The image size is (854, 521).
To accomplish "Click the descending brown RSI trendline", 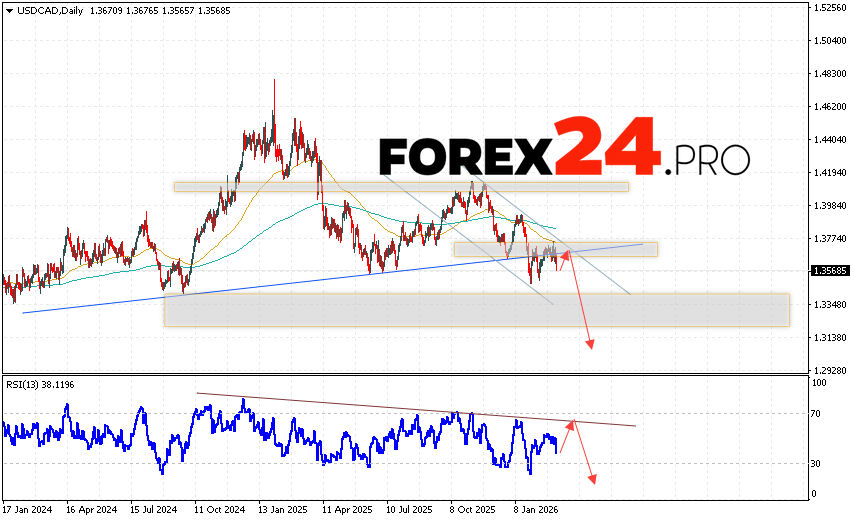I will click(x=400, y=408).
